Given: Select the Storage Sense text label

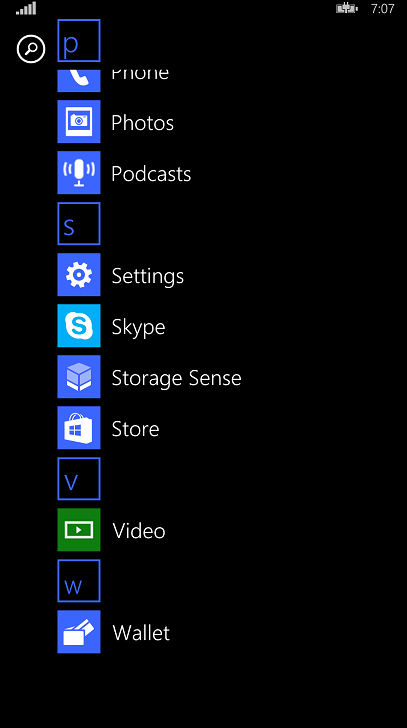Looking at the screenshot, I should [x=176, y=378].
